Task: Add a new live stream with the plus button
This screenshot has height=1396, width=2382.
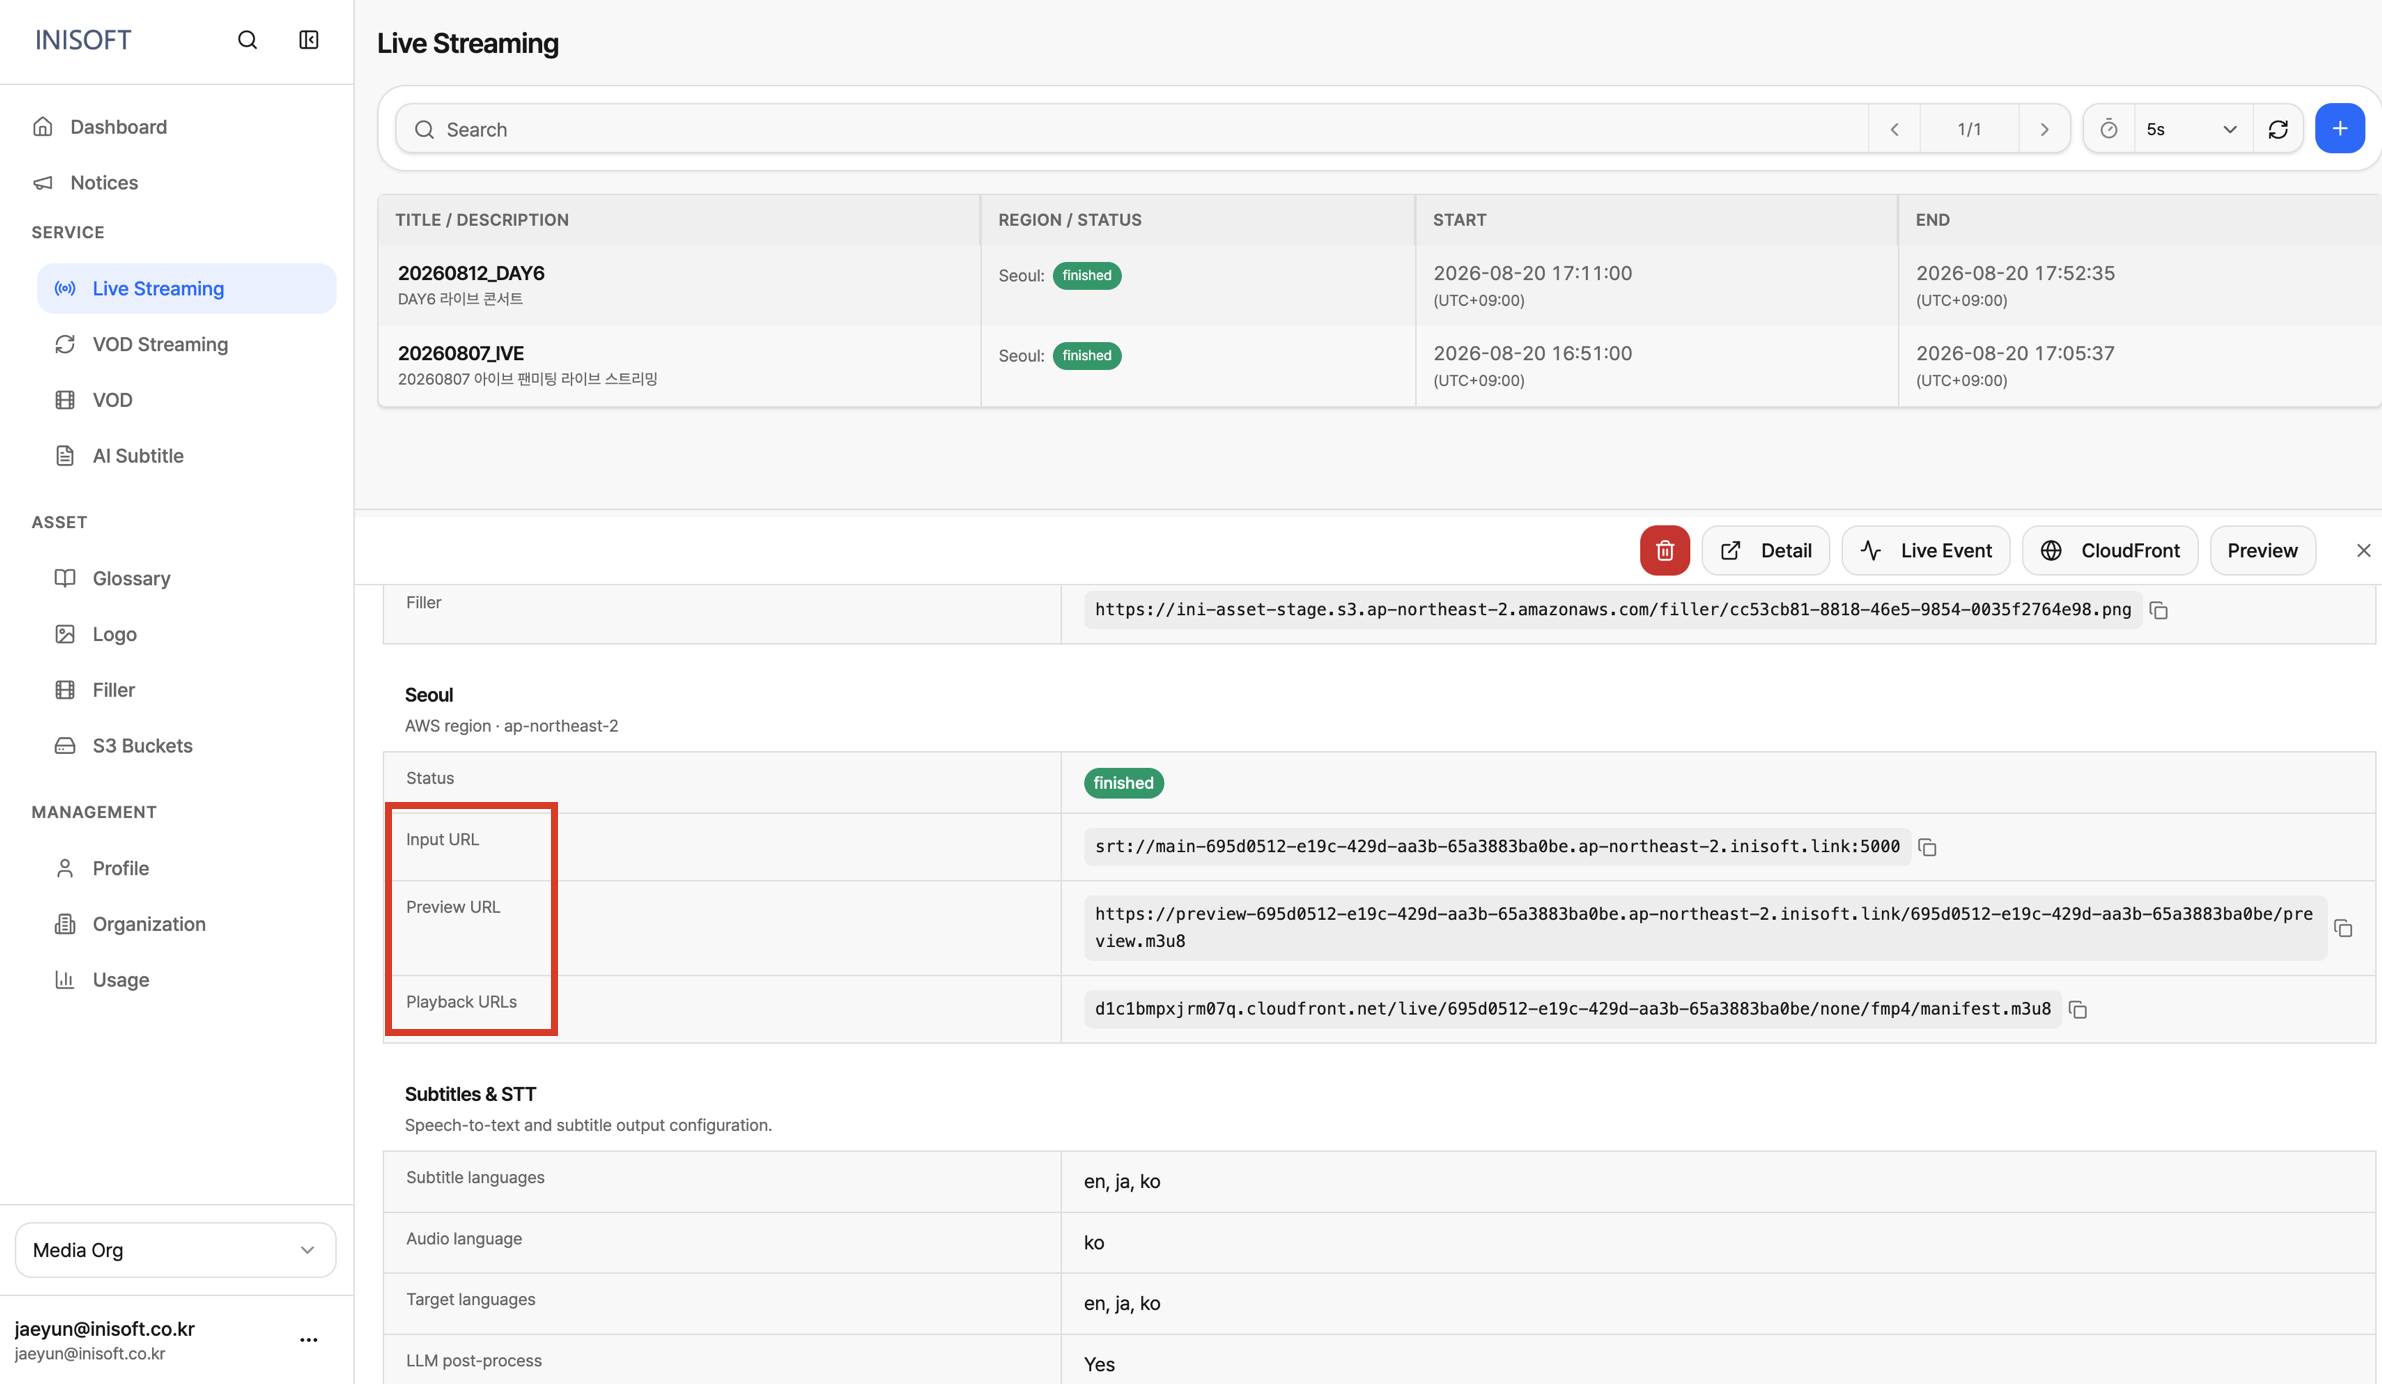Action: tap(2339, 129)
